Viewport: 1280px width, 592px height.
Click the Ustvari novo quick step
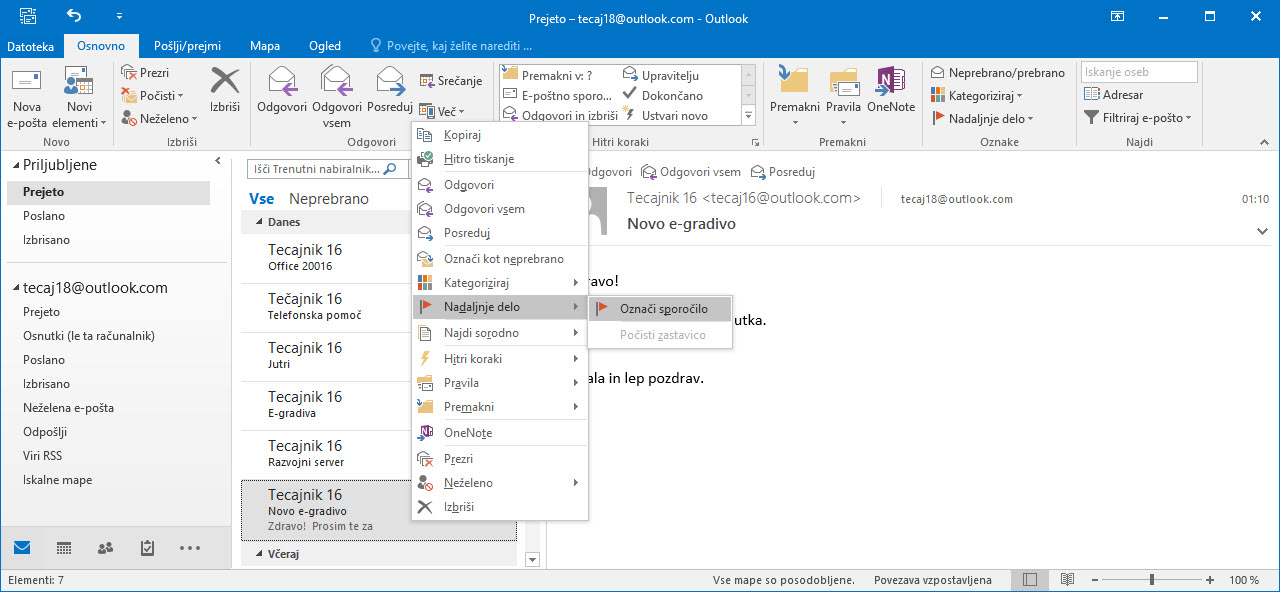pos(665,115)
